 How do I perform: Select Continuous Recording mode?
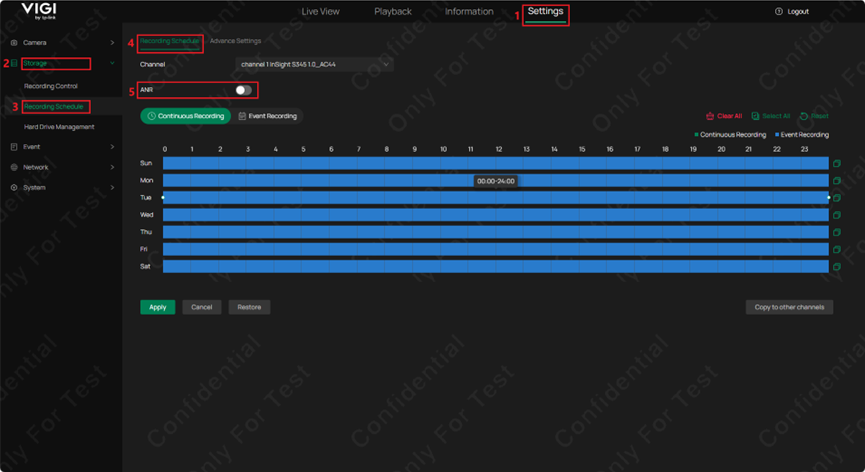[185, 116]
